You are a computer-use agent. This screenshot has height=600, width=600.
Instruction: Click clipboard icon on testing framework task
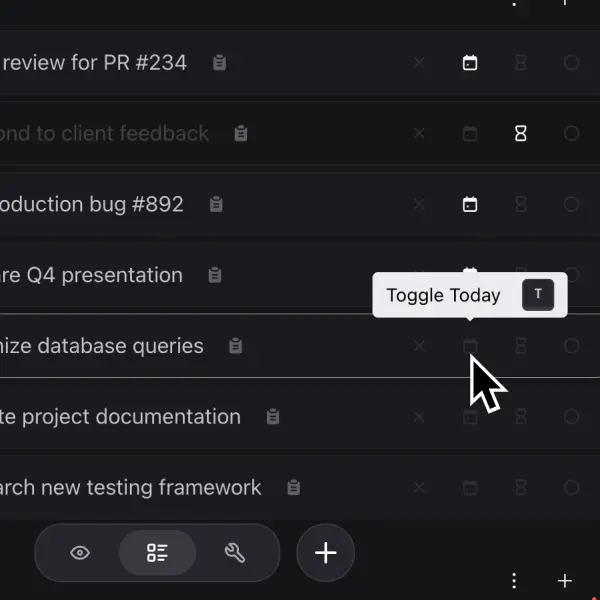(293, 488)
